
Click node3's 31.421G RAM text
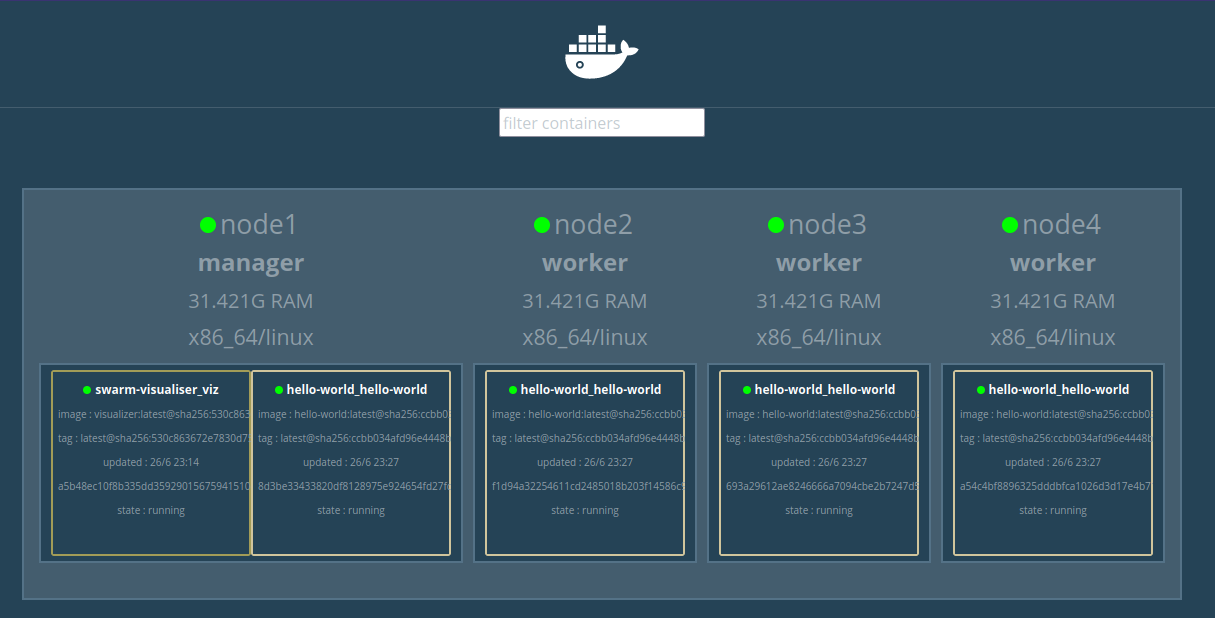tap(819, 301)
